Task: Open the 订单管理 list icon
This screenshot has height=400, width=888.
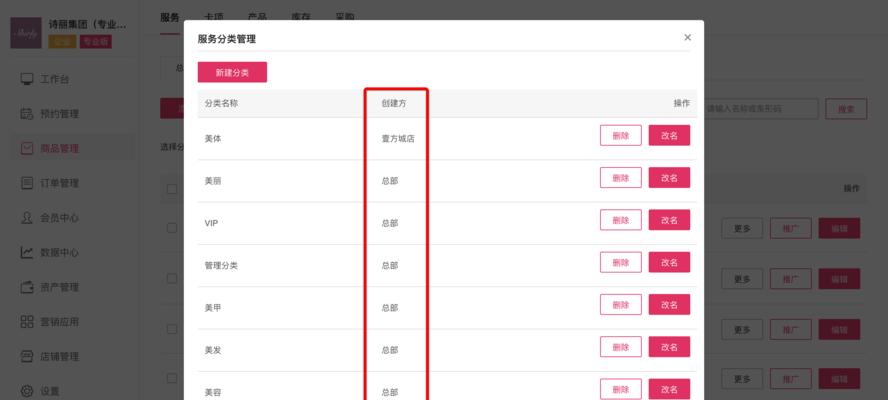Action: pyautogui.click(x=27, y=183)
